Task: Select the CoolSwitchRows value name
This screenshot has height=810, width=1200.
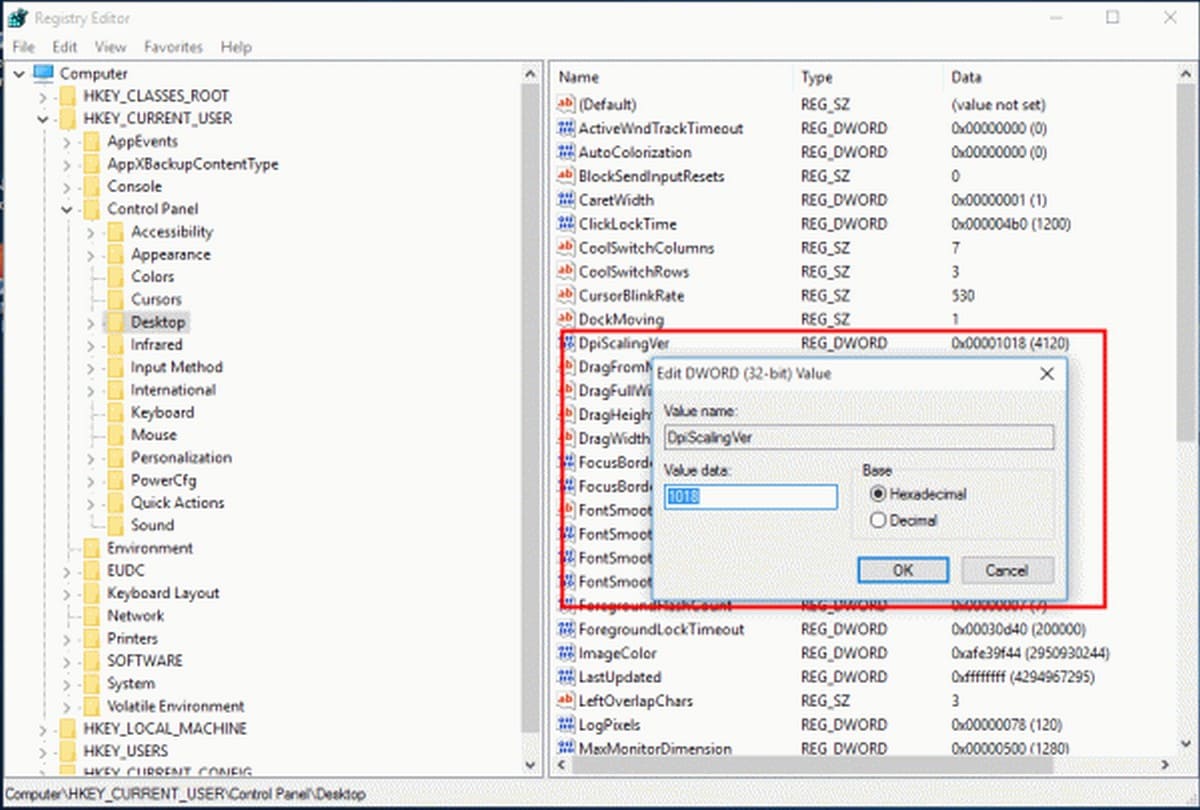Action: point(634,272)
